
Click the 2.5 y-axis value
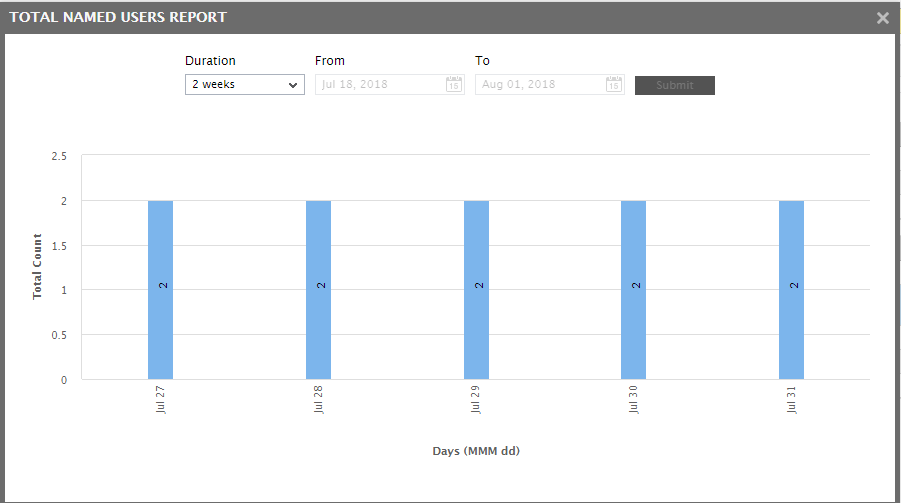point(59,156)
